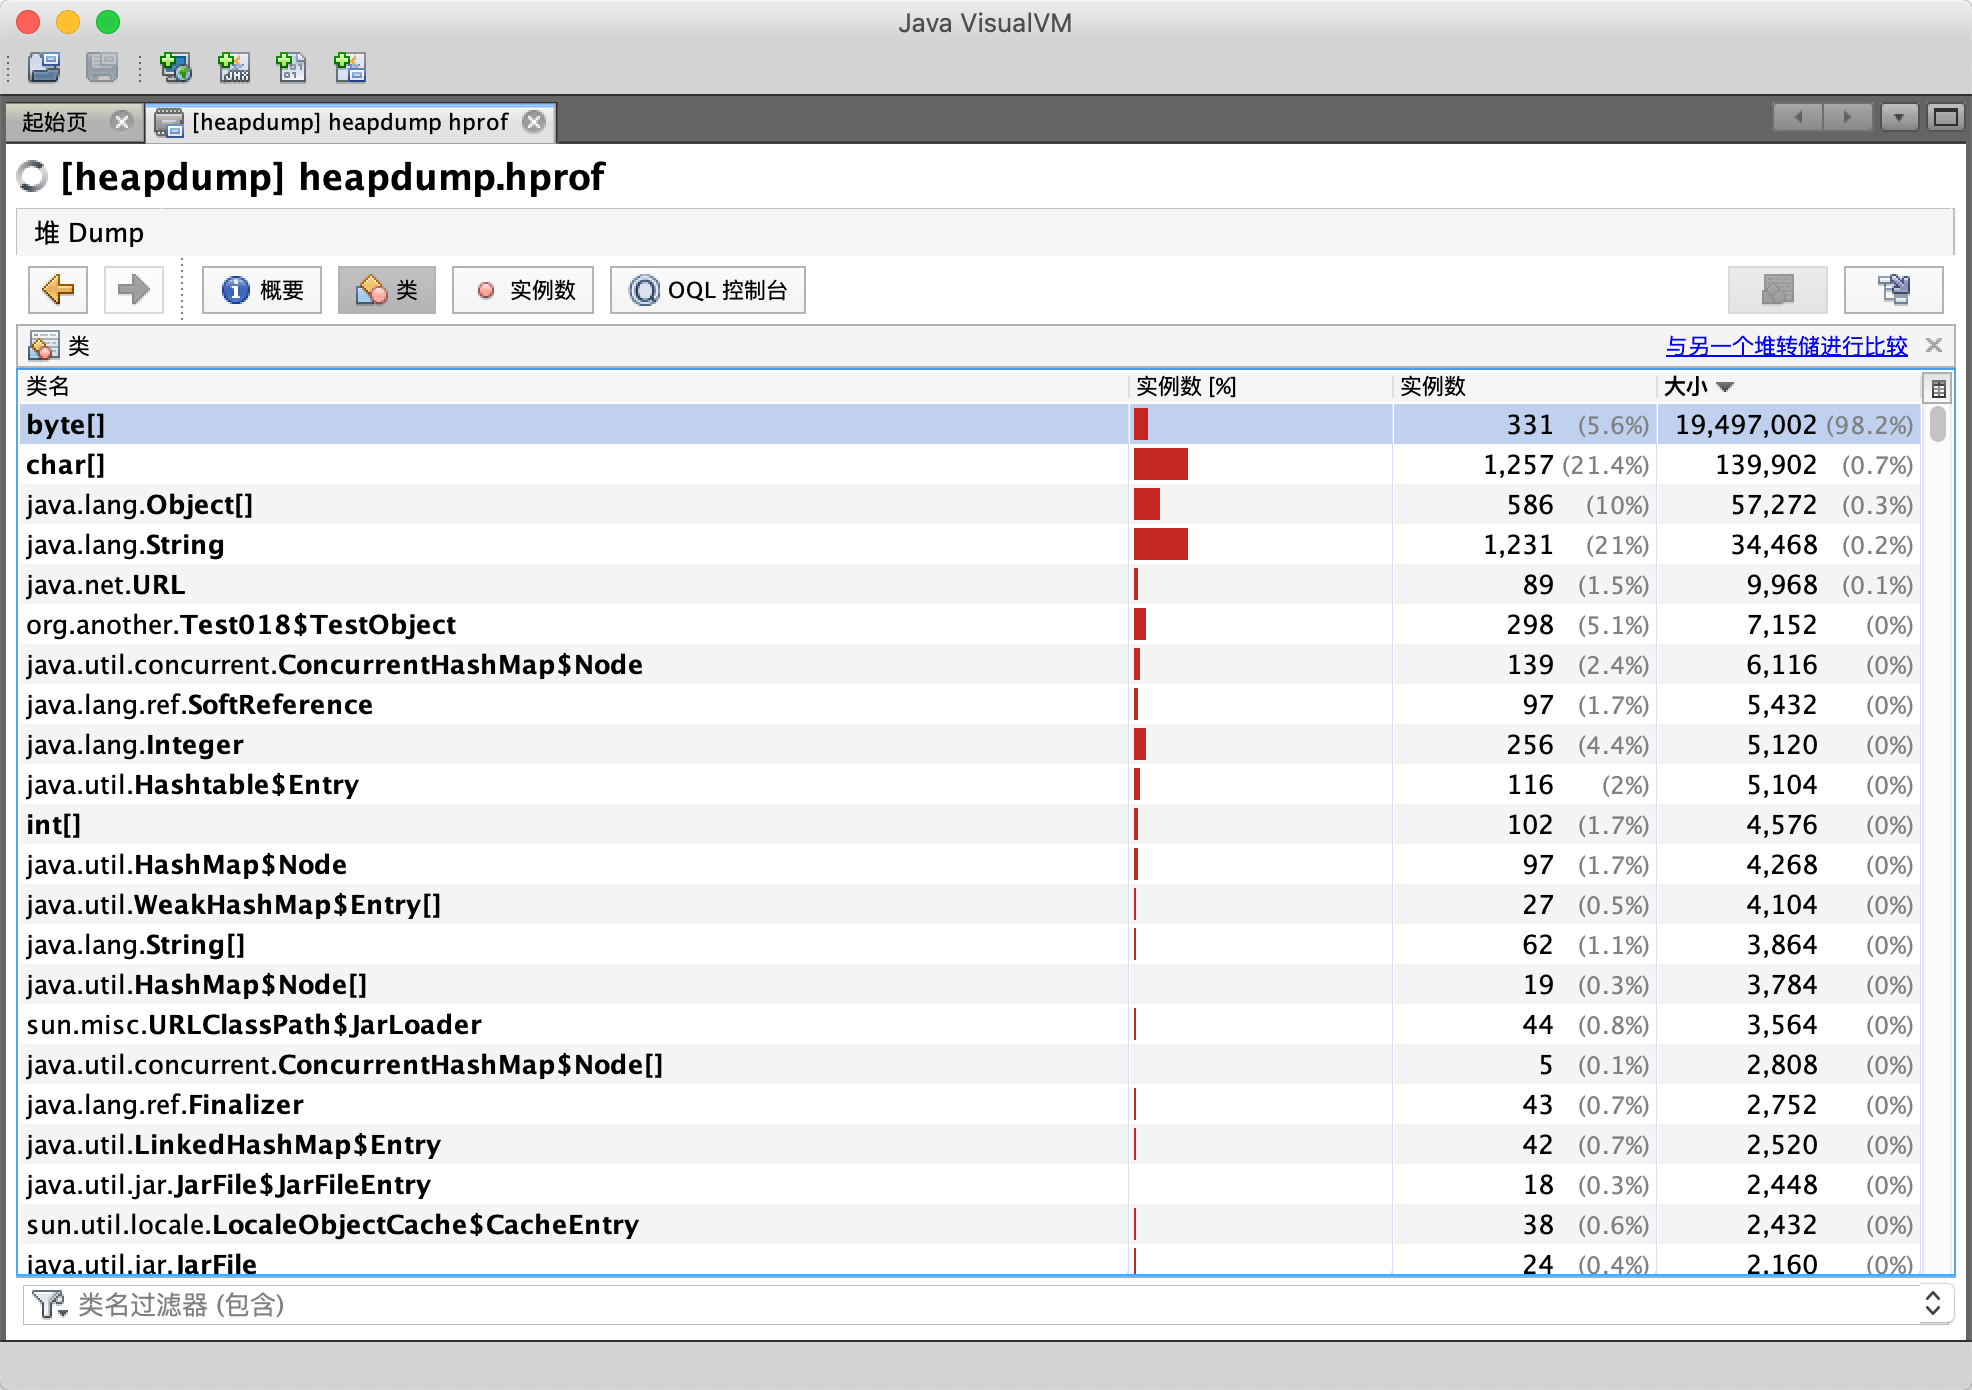The height and width of the screenshot is (1390, 1972).
Task: Sort by the 实例数 [%] column header
Action: [1260, 386]
